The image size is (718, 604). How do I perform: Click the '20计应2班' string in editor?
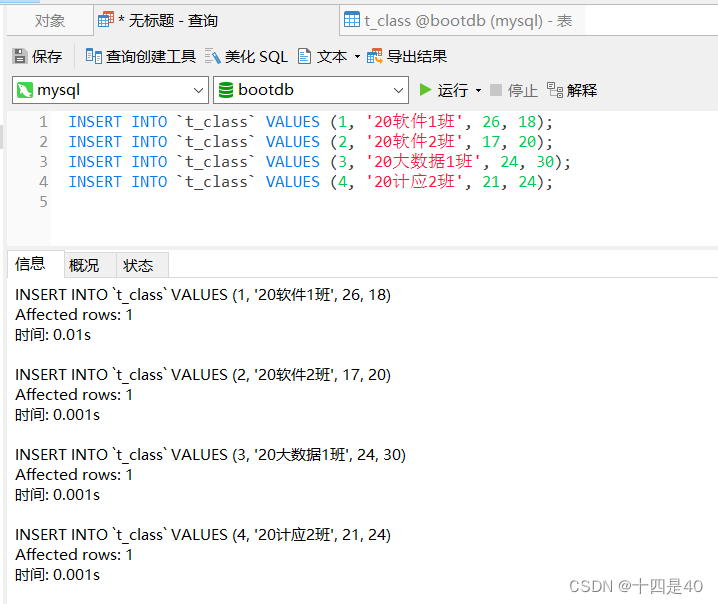click(414, 182)
